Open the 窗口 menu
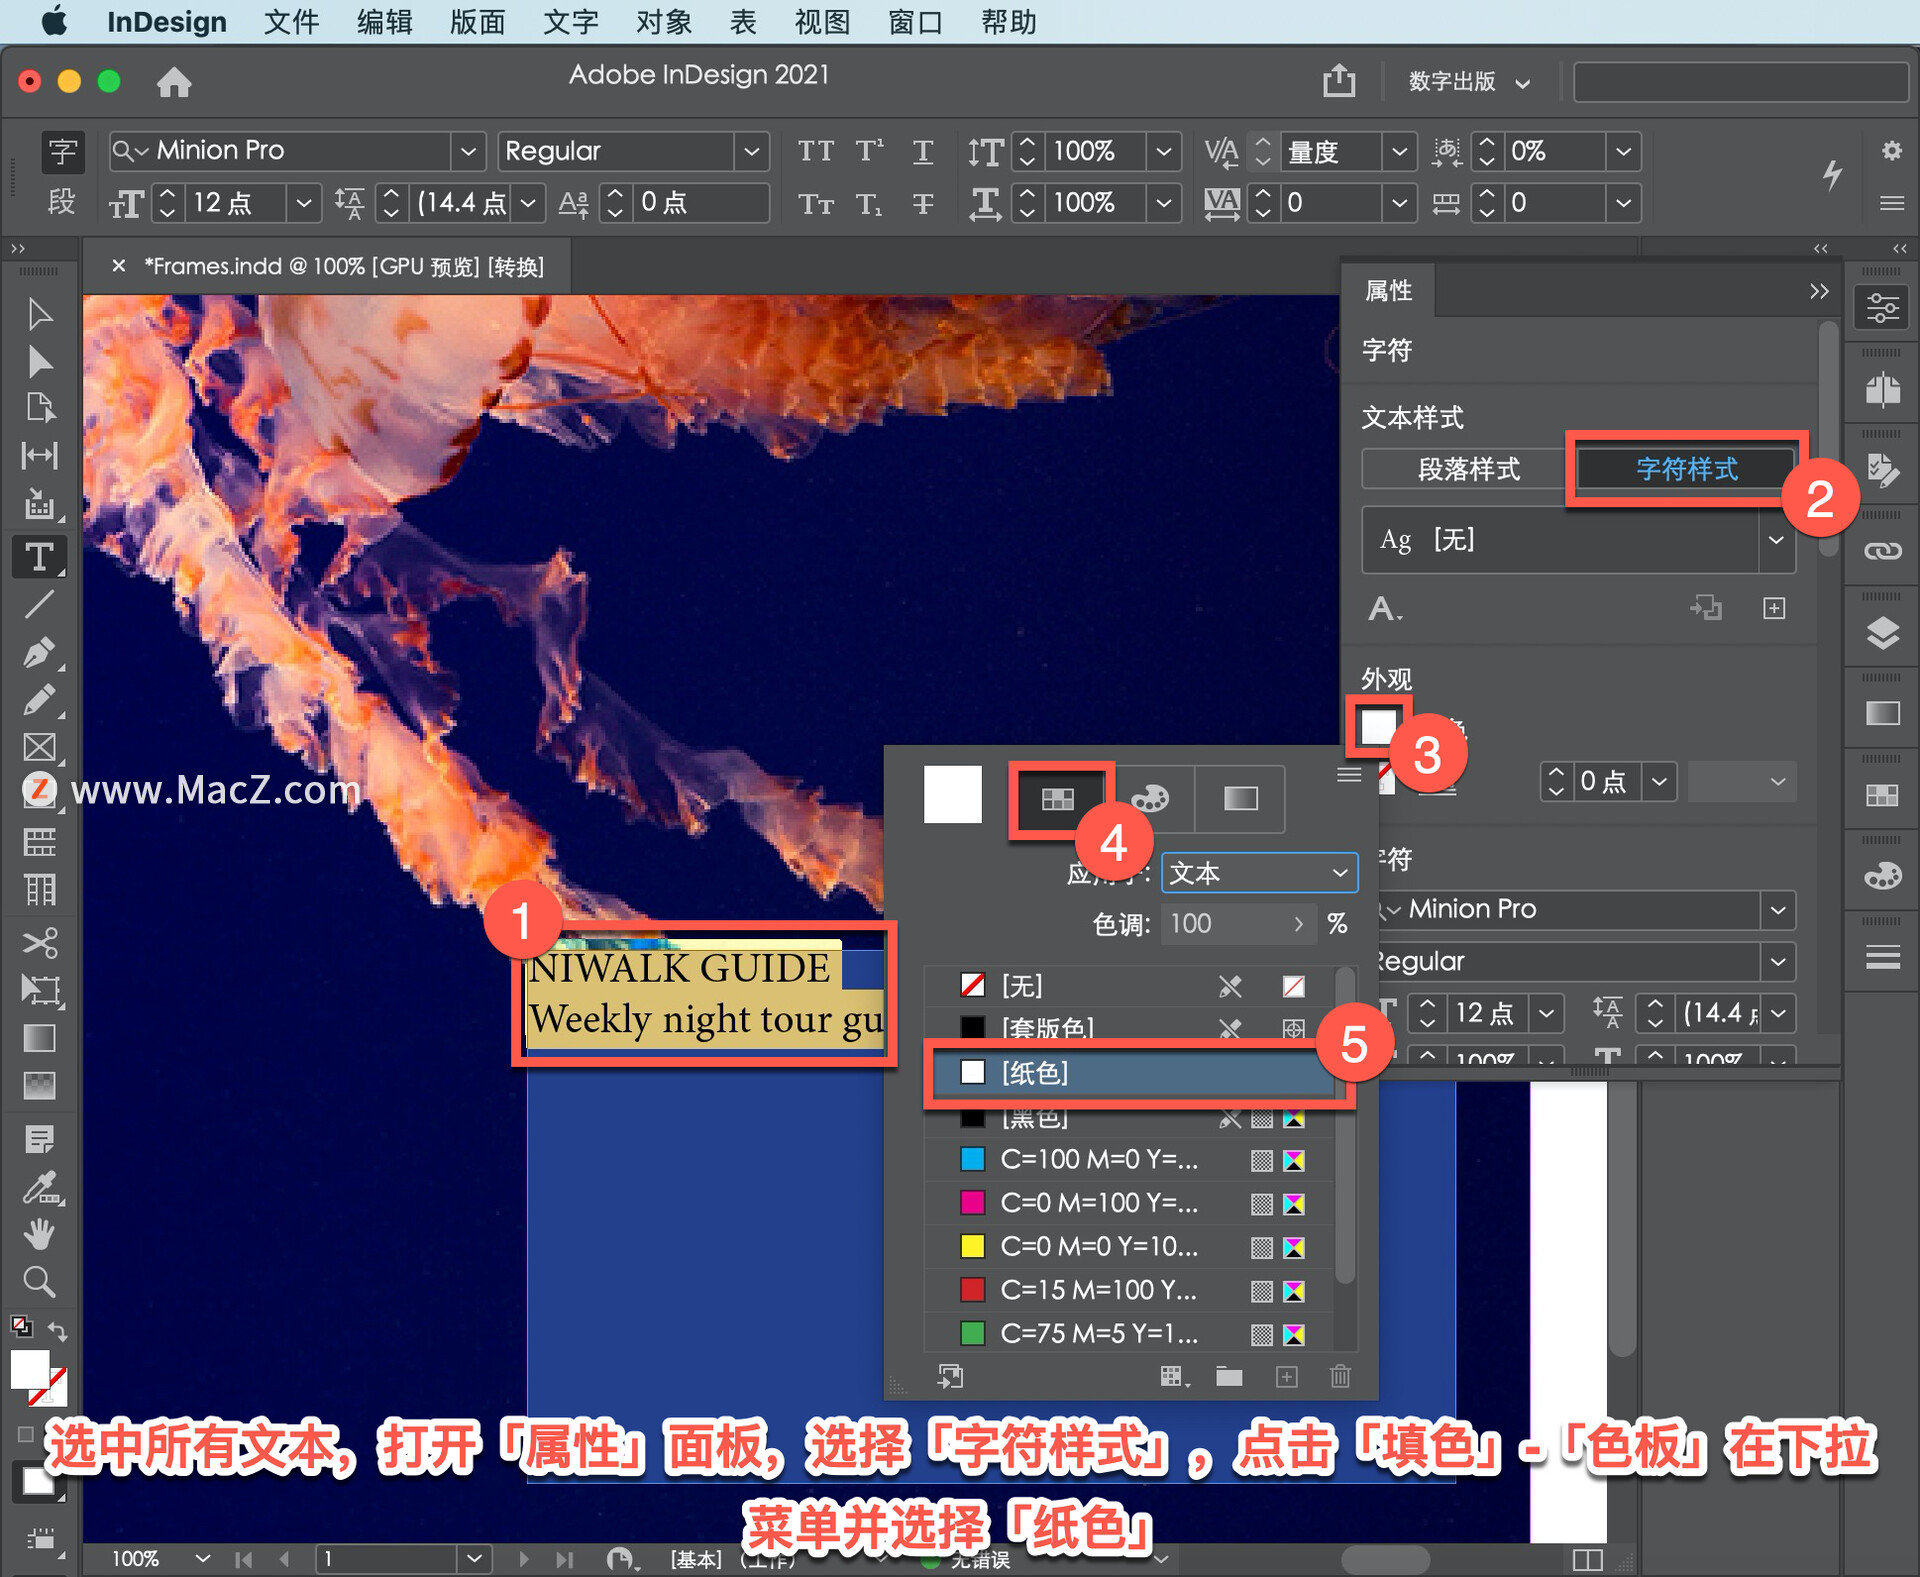 [915, 22]
